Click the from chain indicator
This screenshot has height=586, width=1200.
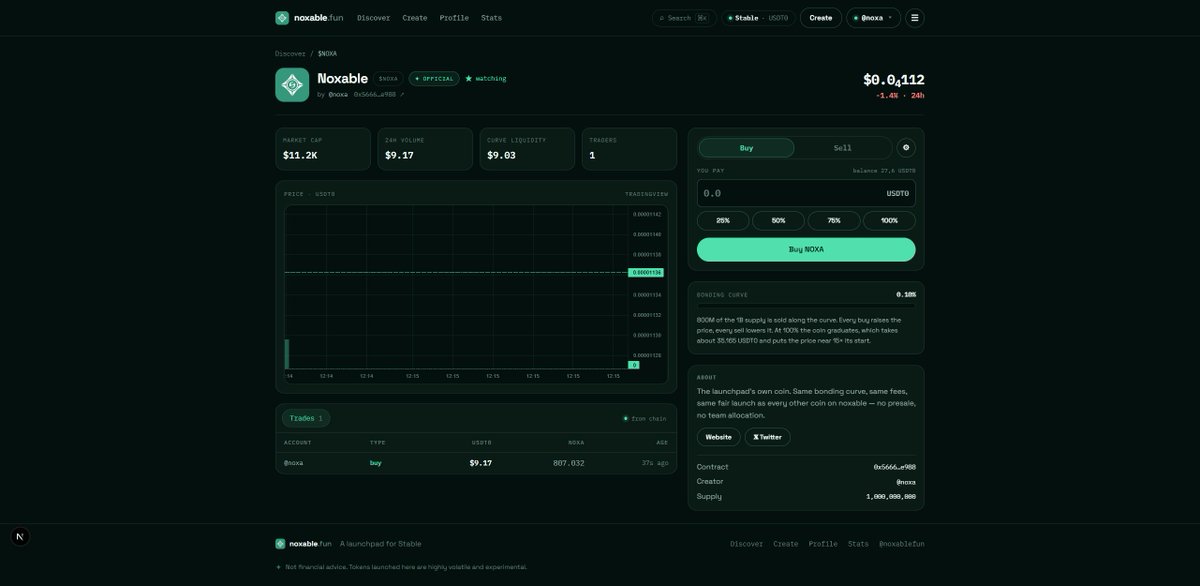click(644, 419)
